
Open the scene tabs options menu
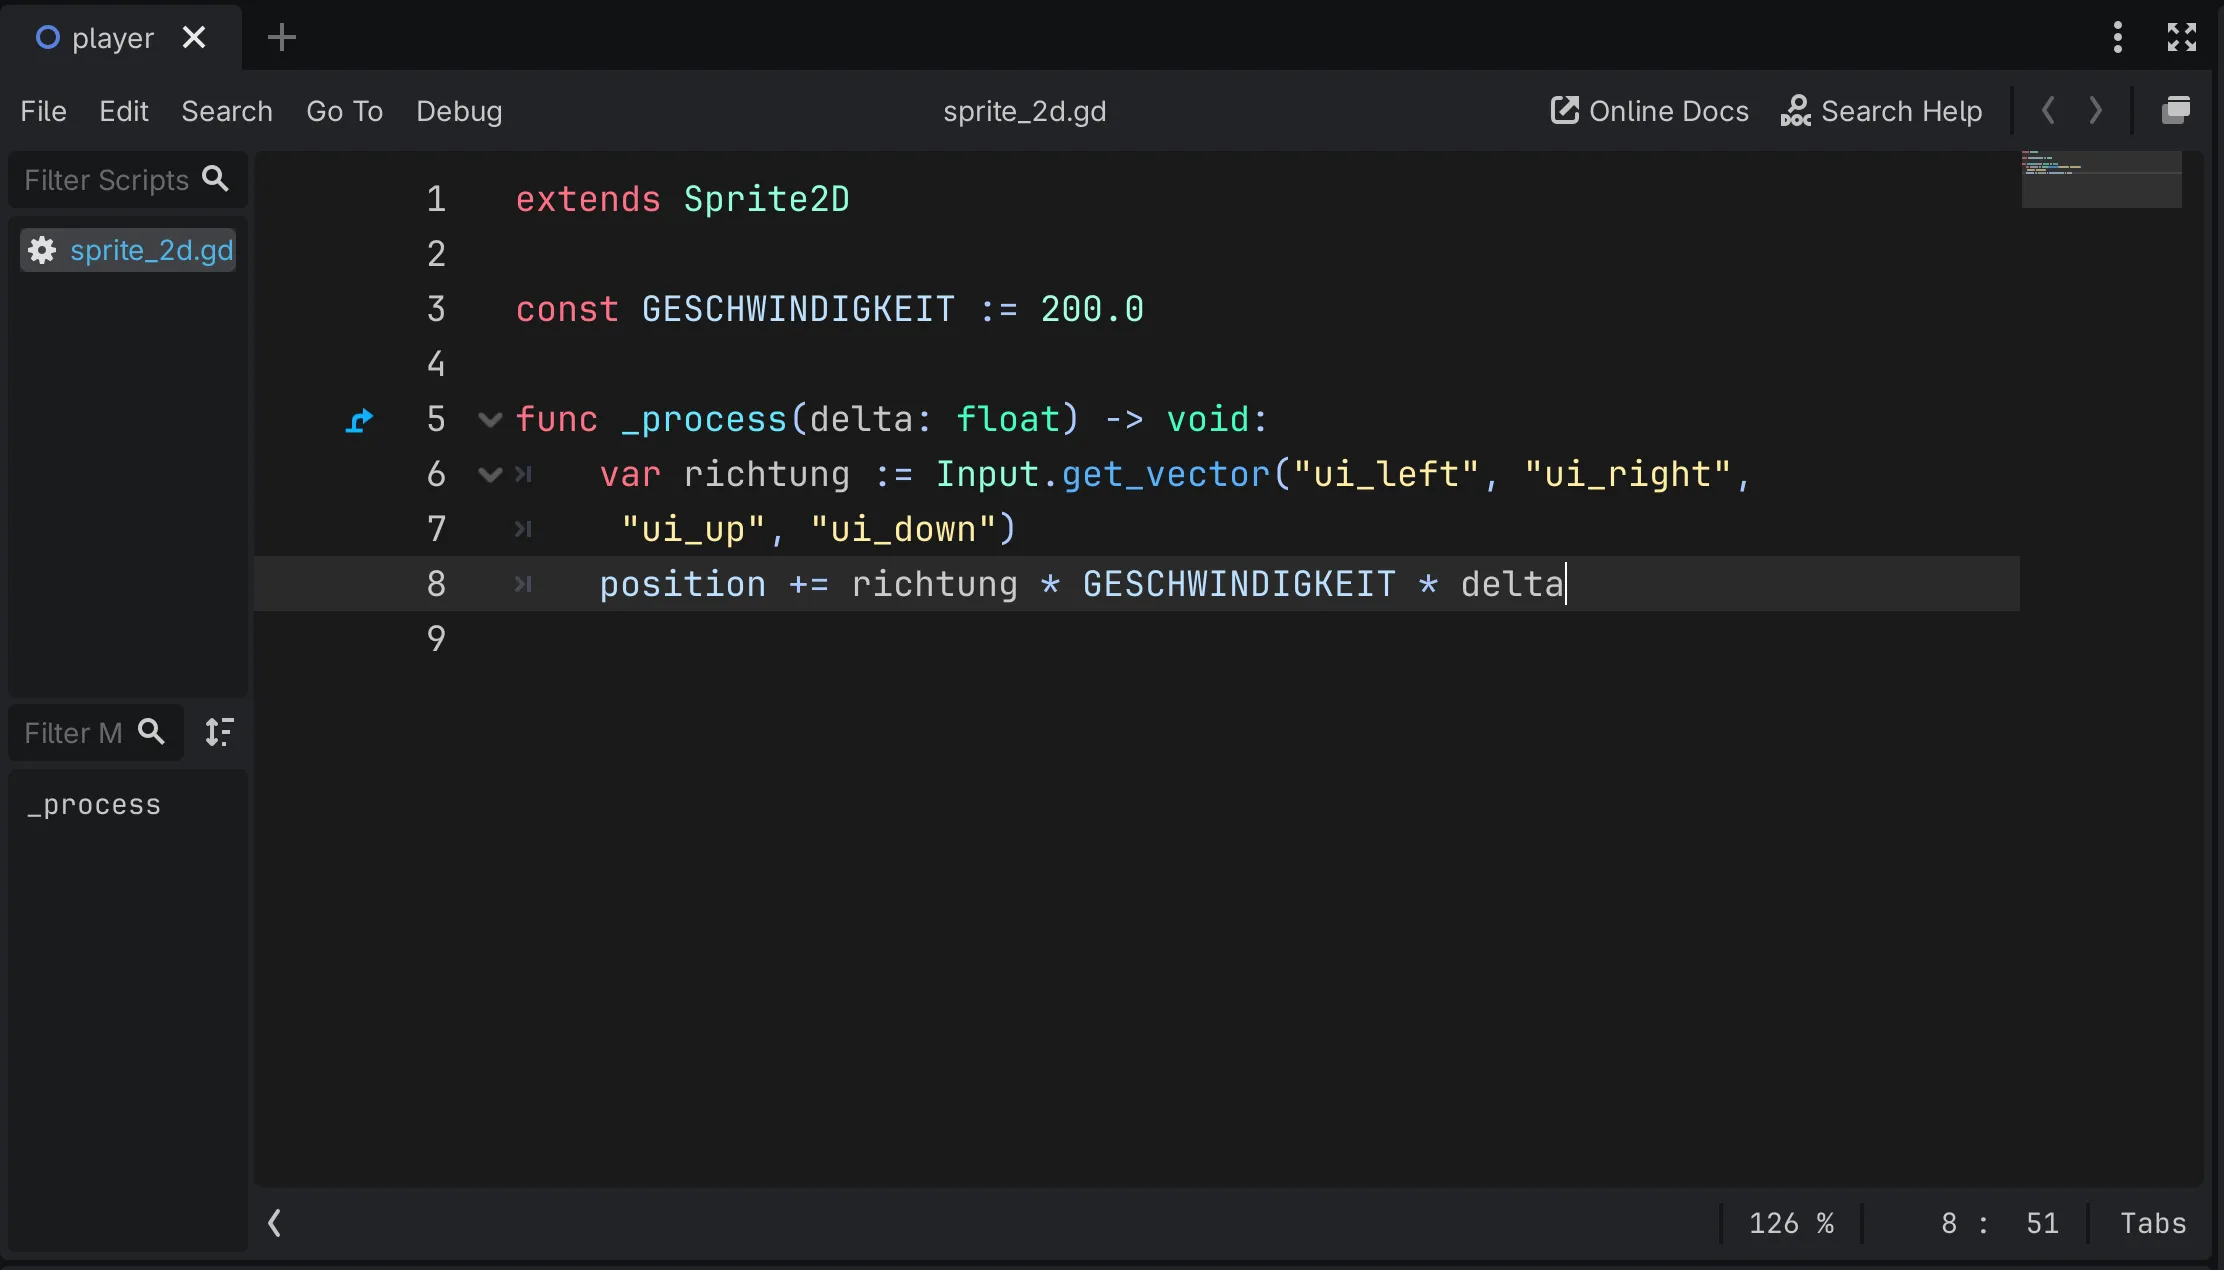click(x=2117, y=38)
